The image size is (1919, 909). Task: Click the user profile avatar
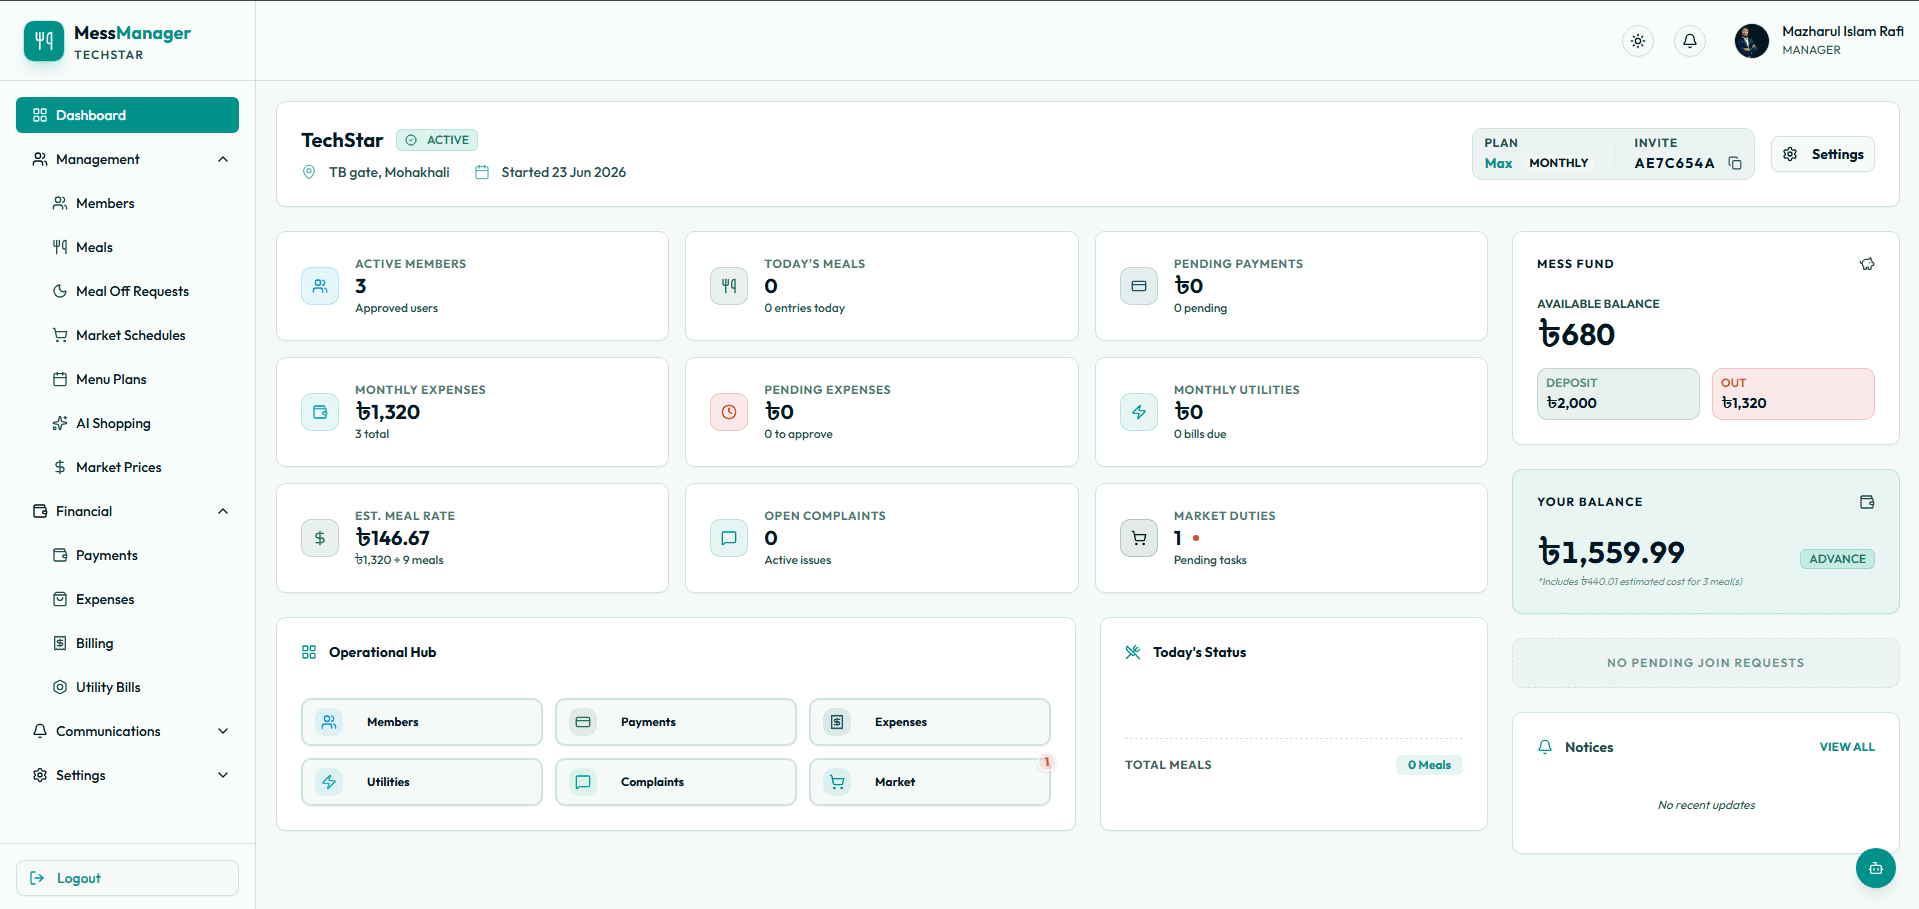pos(1752,41)
